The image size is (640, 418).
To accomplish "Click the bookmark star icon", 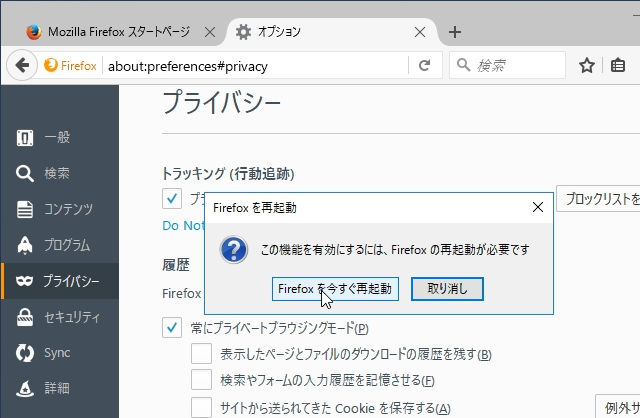I will [587, 65].
